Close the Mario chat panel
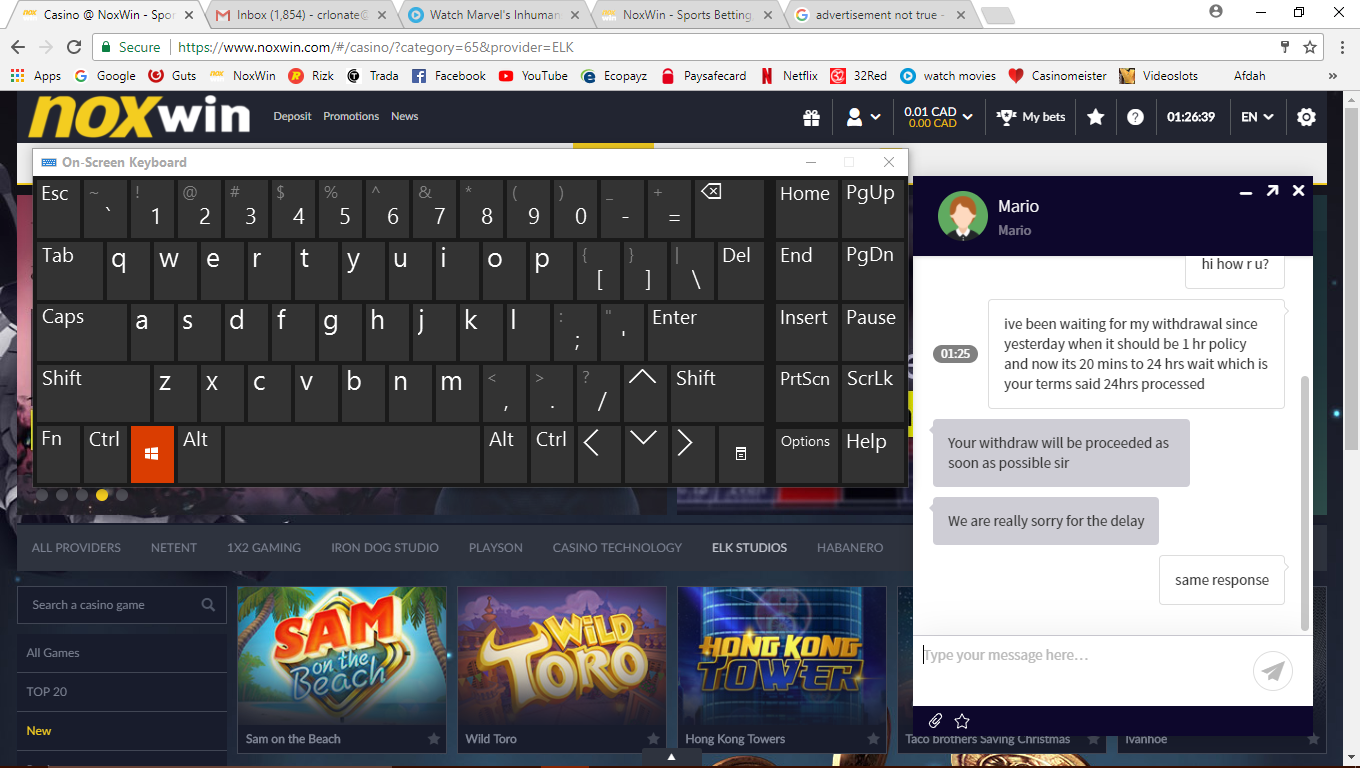 point(1298,190)
